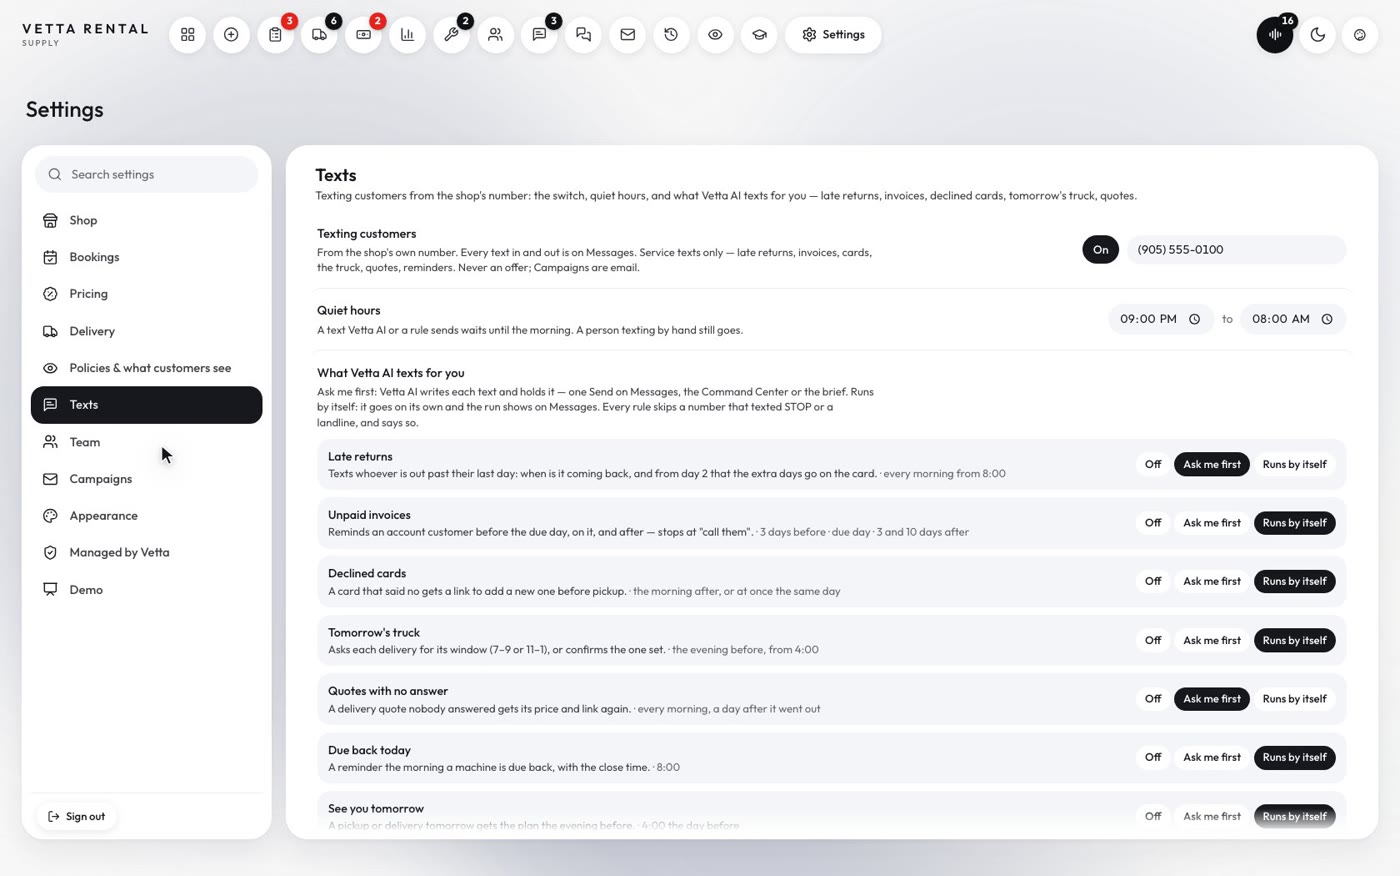
Task: Click the Settings button in top bar
Action: click(833, 35)
